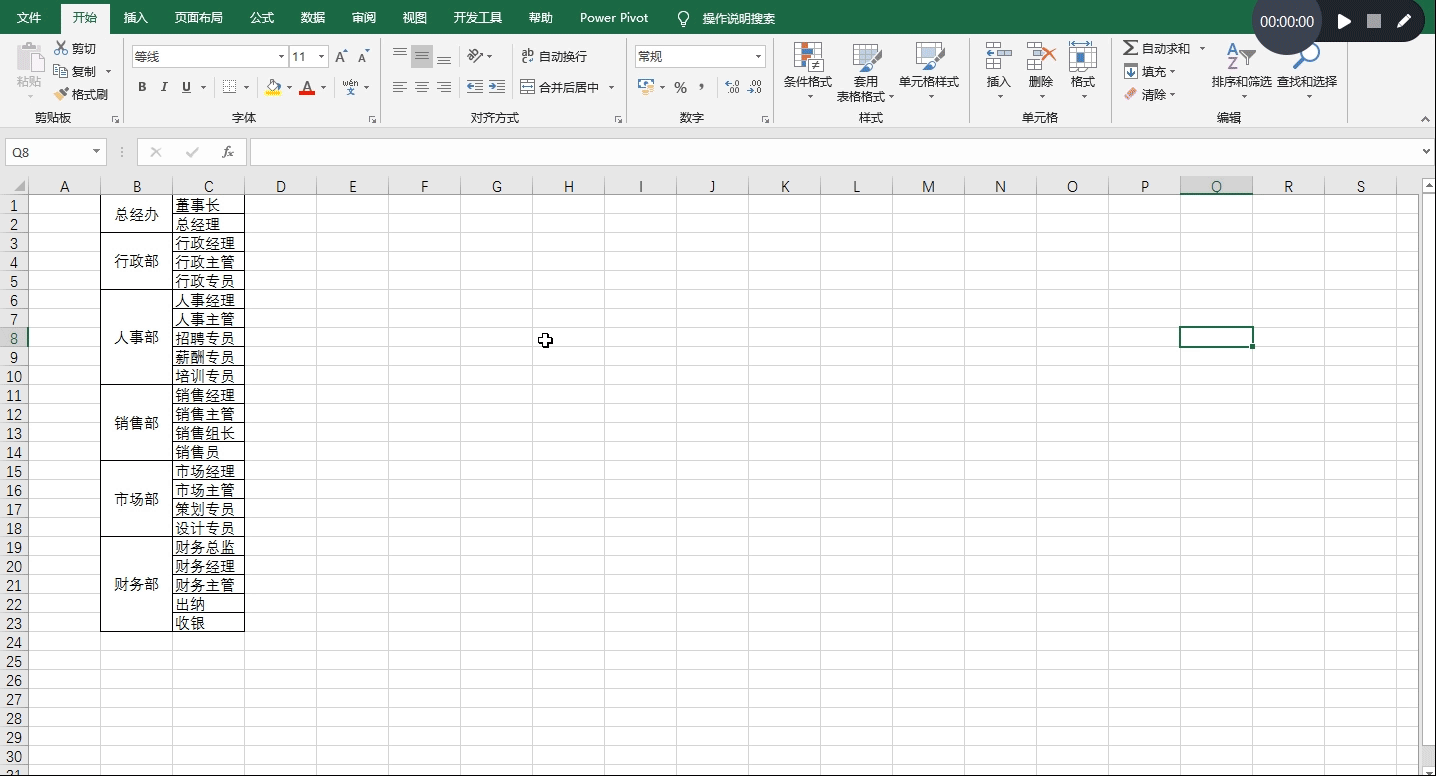Screen dimensions: 1436x776
Task: Select the cell containing 人事部
Action: 136,338
